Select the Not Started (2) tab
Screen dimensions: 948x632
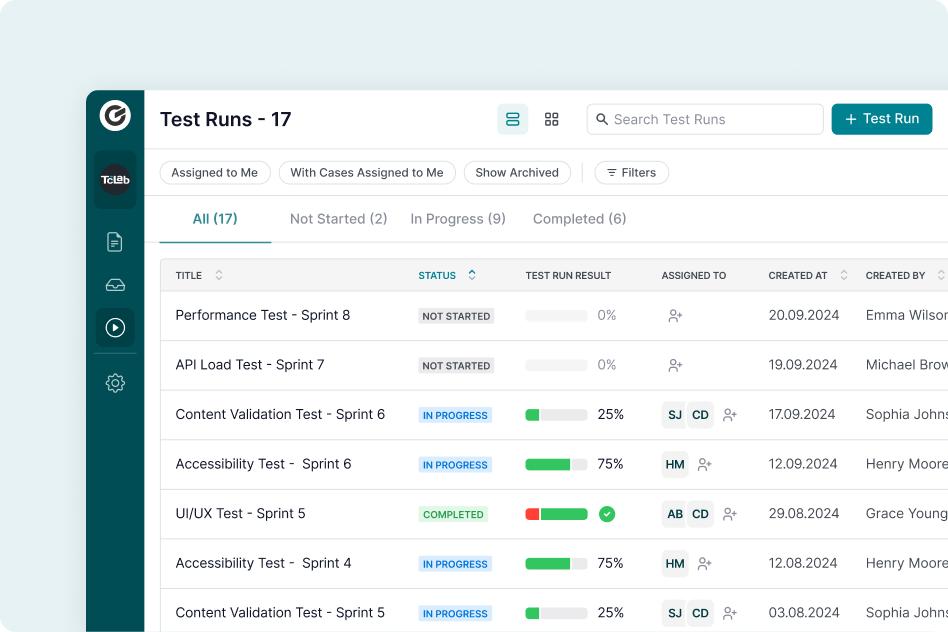tap(339, 219)
